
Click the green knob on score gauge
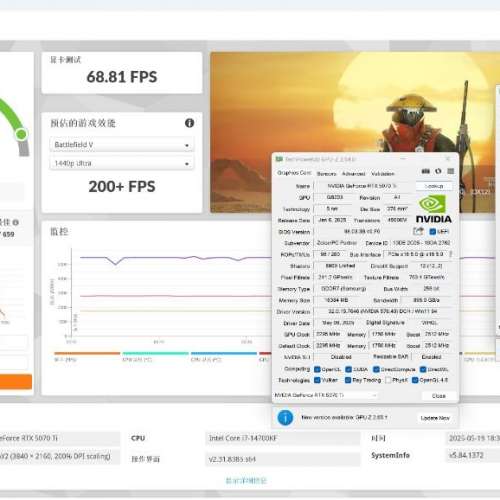click(22, 135)
